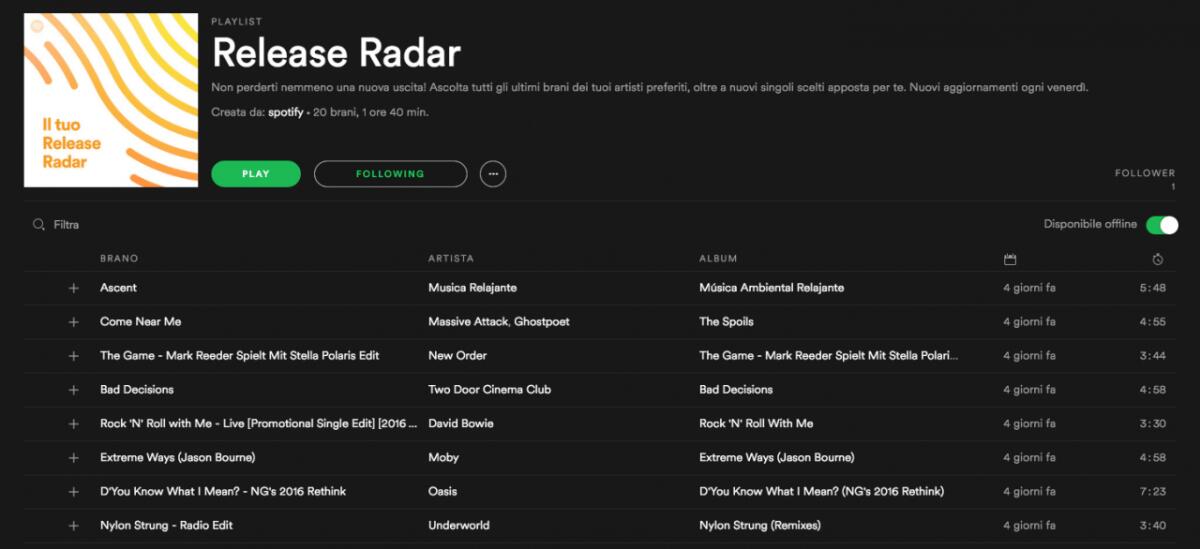Select the track title Ascent
The width and height of the screenshot is (1200, 549).
pyautogui.click(x=118, y=288)
